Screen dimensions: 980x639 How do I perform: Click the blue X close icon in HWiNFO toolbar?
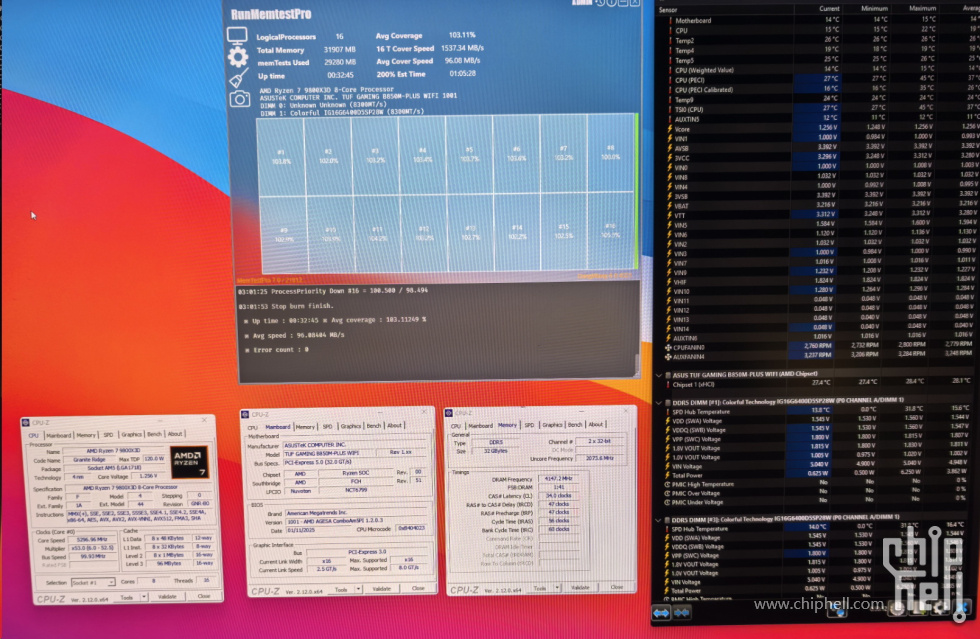(962, 608)
